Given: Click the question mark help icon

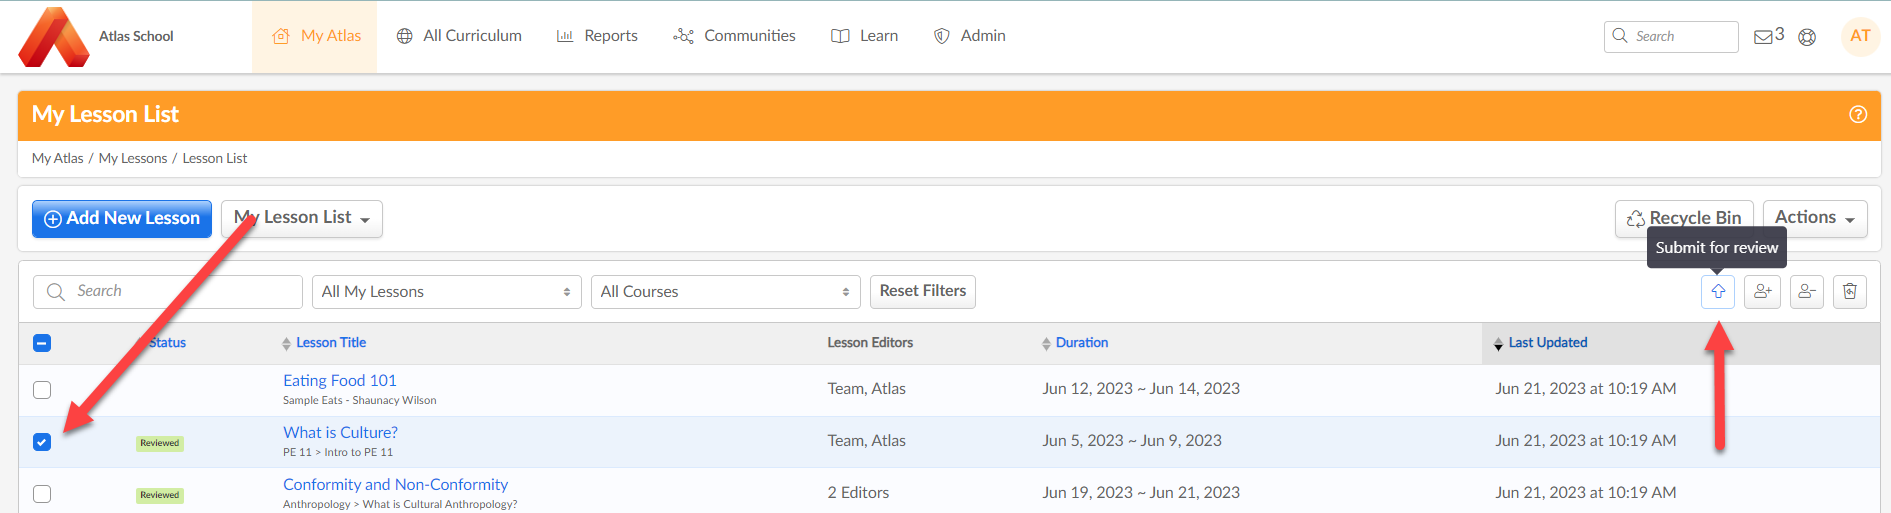Looking at the screenshot, I should 1857,115.
